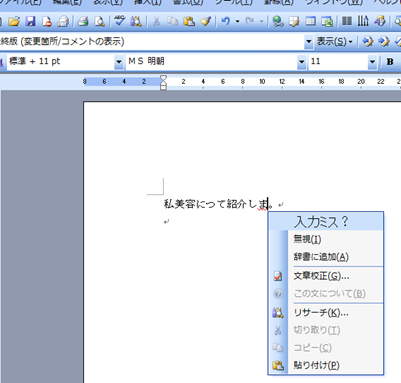401x383 pixels.
Task: Expand the Undo history dropdown arrow
Action: [237, 22]
